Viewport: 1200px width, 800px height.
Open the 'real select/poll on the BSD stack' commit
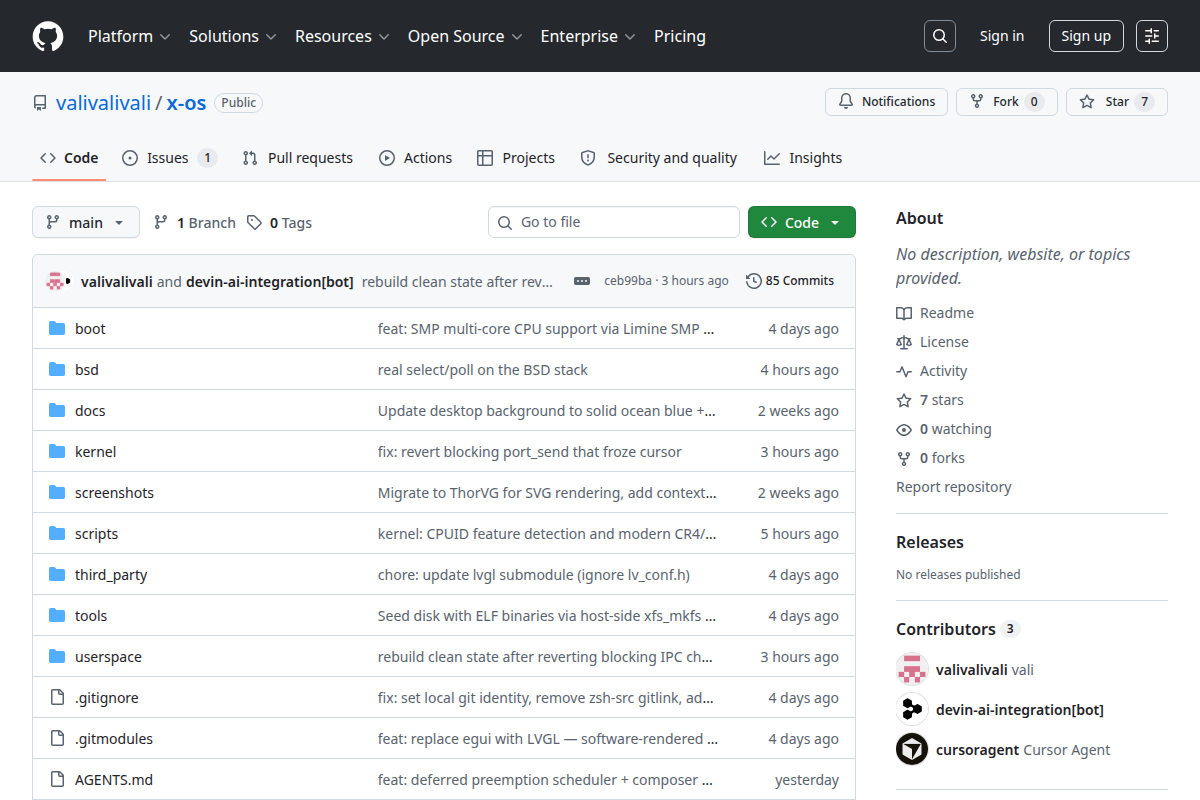coord(483,370)
